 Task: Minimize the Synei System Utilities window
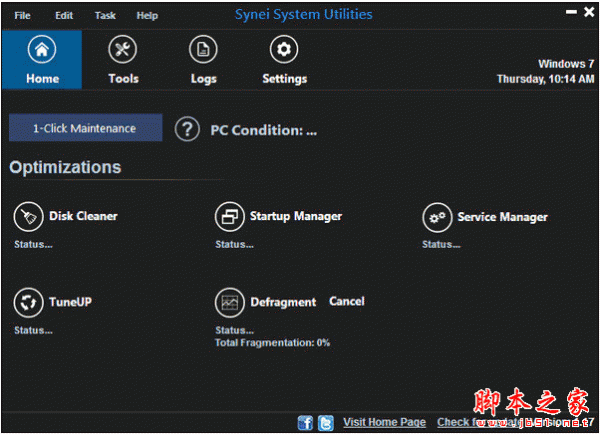click(x=571, y=12)
